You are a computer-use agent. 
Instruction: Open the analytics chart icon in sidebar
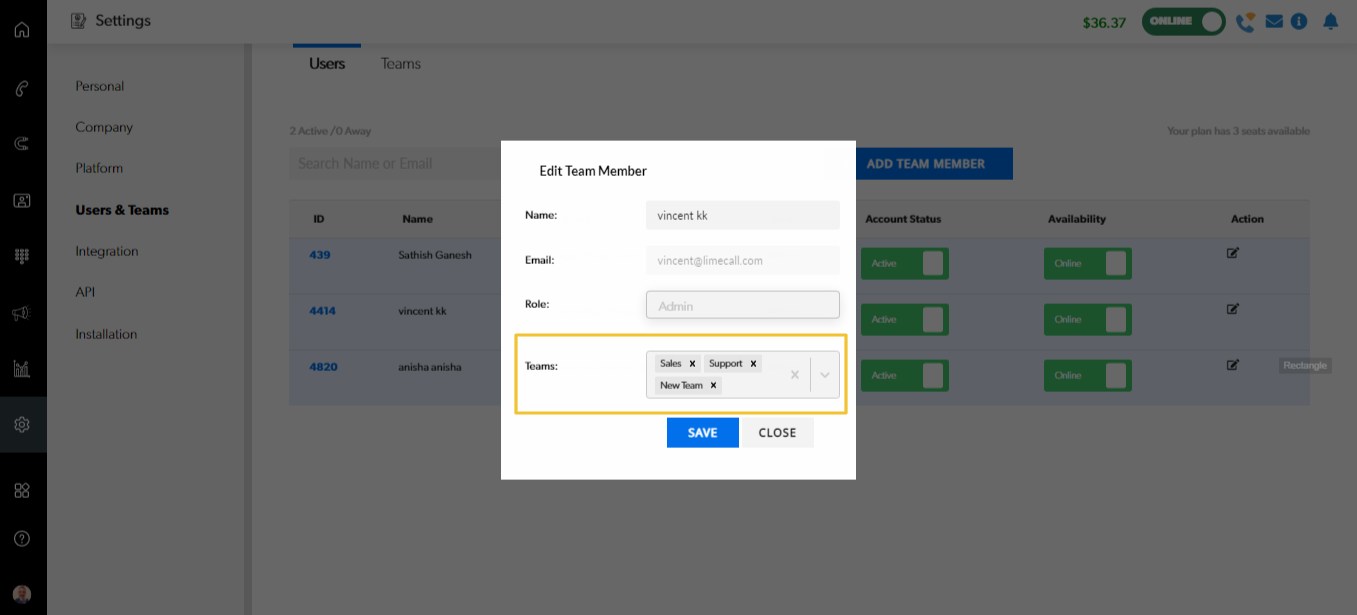22,368
